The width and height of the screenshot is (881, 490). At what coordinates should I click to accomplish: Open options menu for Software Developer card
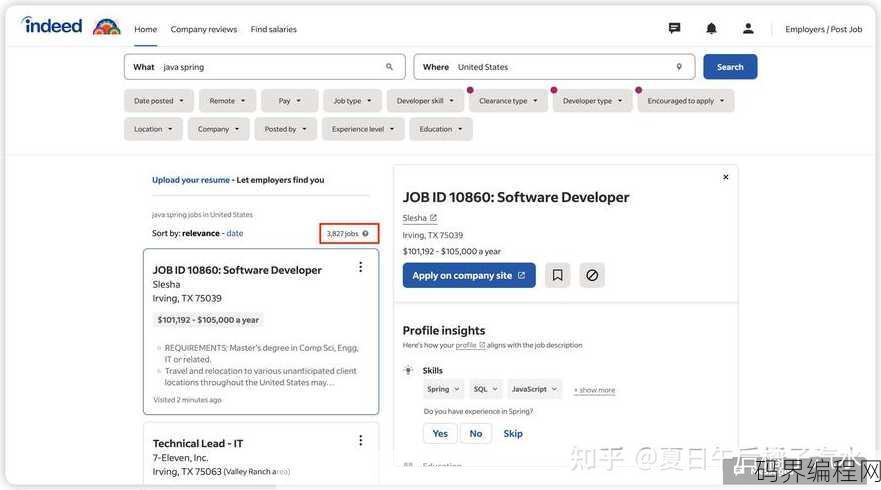point(360,267)
